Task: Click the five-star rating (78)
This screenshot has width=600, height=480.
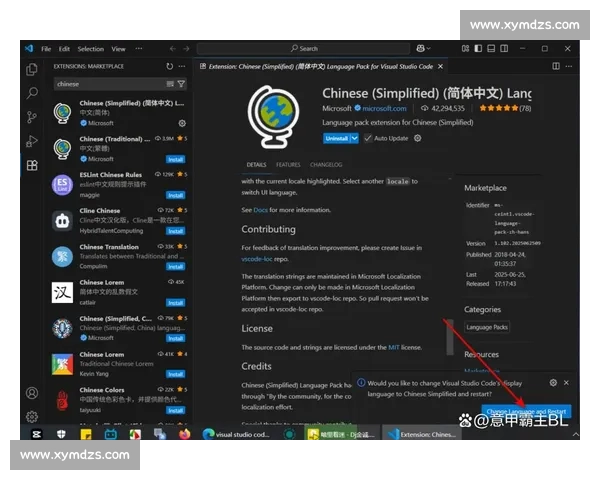Action: pyautogui.click(x=505, y=108)
